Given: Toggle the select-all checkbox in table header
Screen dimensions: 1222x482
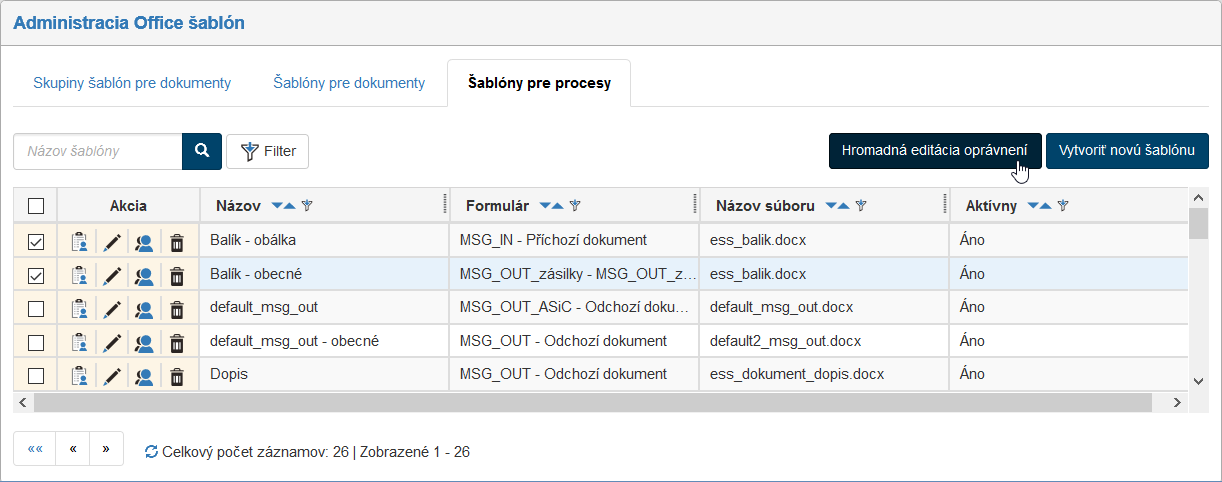Looking at the screenshot, I should (x=36, y=206).
